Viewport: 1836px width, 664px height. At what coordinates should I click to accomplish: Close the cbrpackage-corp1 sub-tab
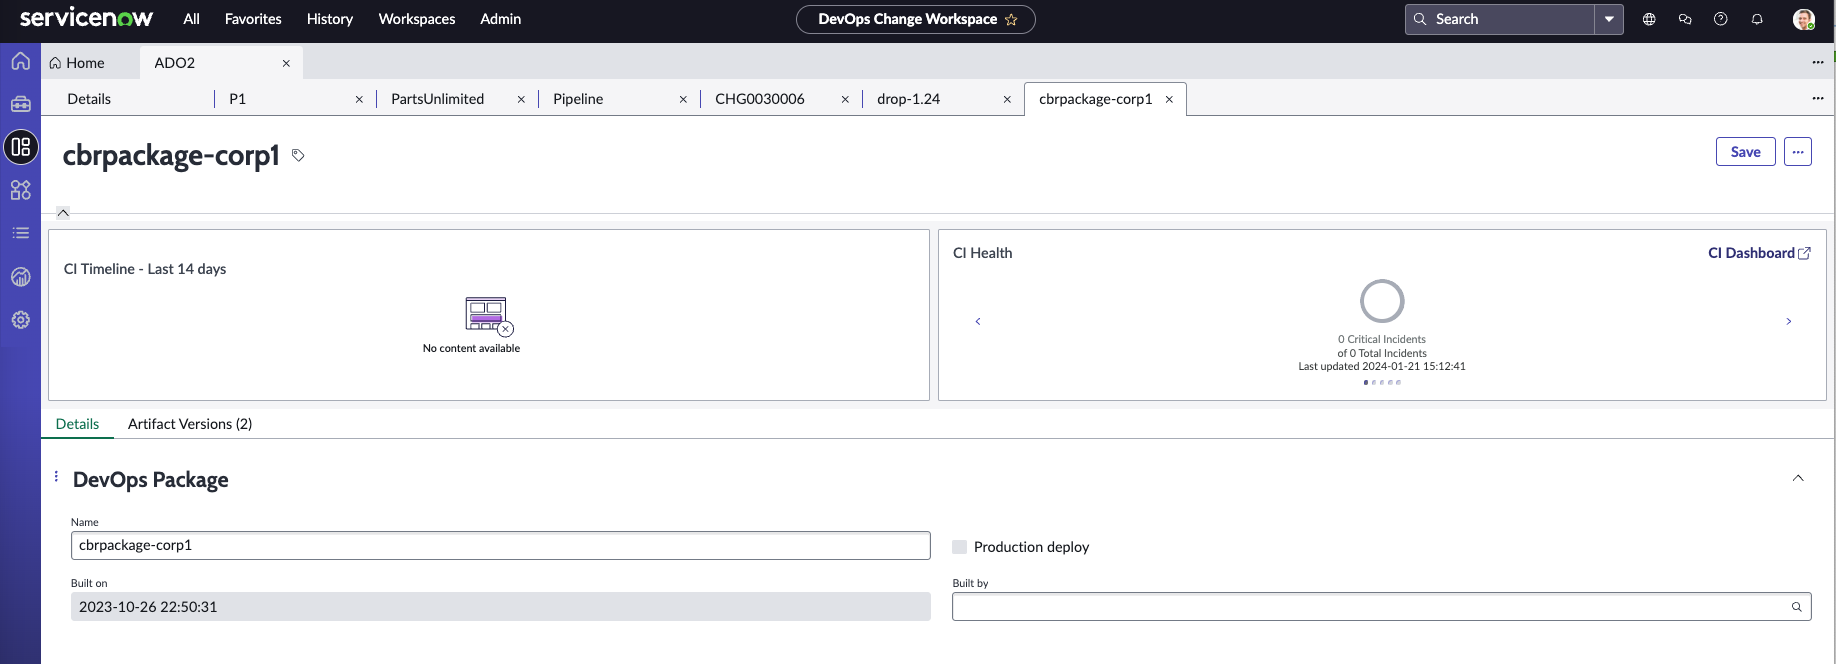(1169, 99)
